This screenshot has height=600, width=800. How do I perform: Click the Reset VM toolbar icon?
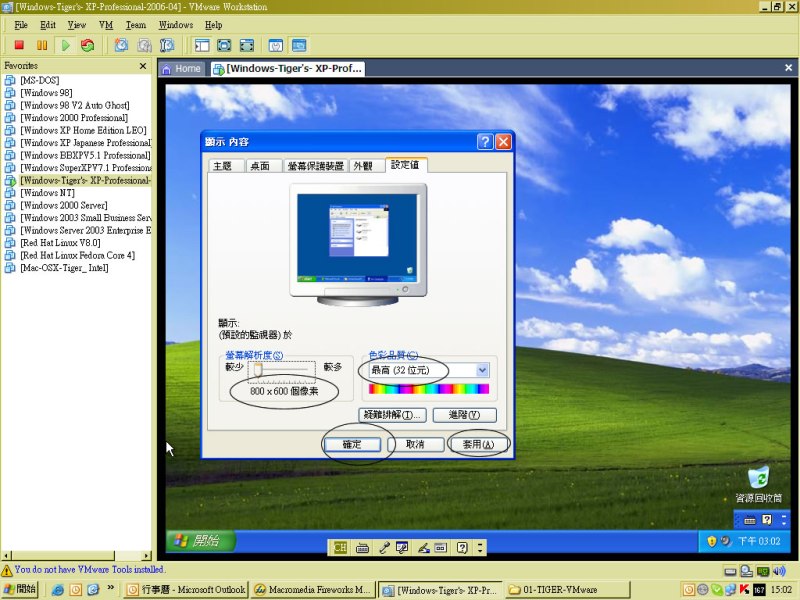(88, 45)
